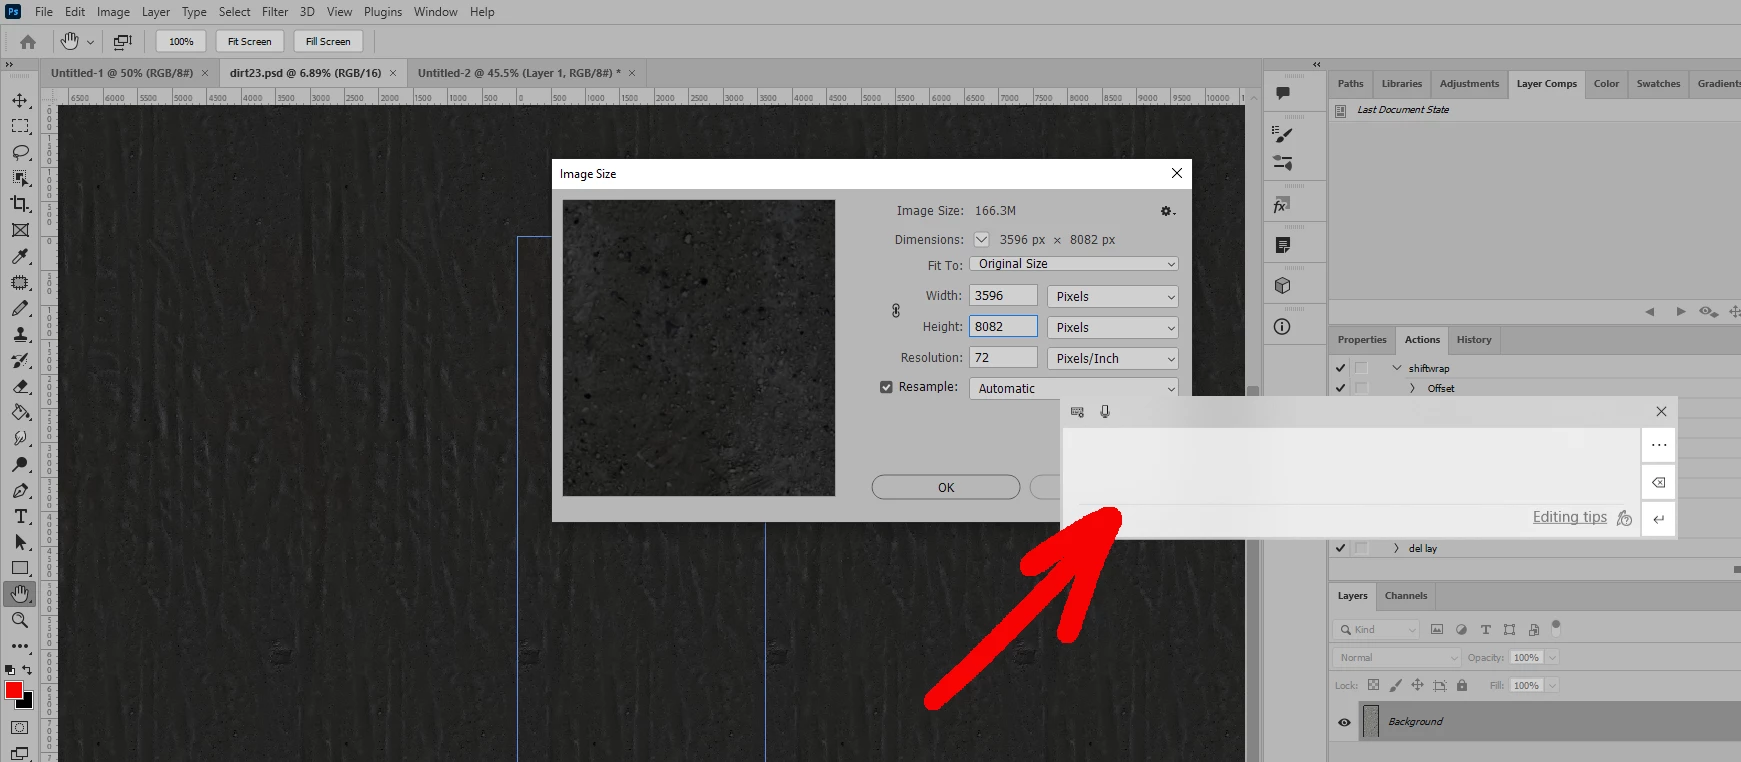Screen dimensions: 1741x762
Task: Select the Eraser tool
Action: click(x=20, y=386)
